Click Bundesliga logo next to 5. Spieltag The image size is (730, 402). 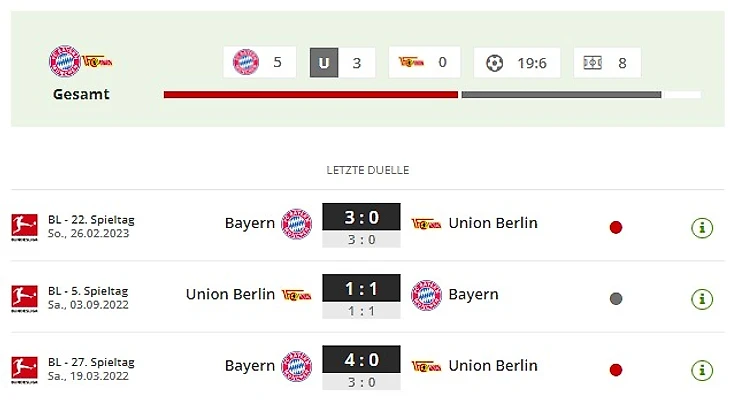[23, 298]
